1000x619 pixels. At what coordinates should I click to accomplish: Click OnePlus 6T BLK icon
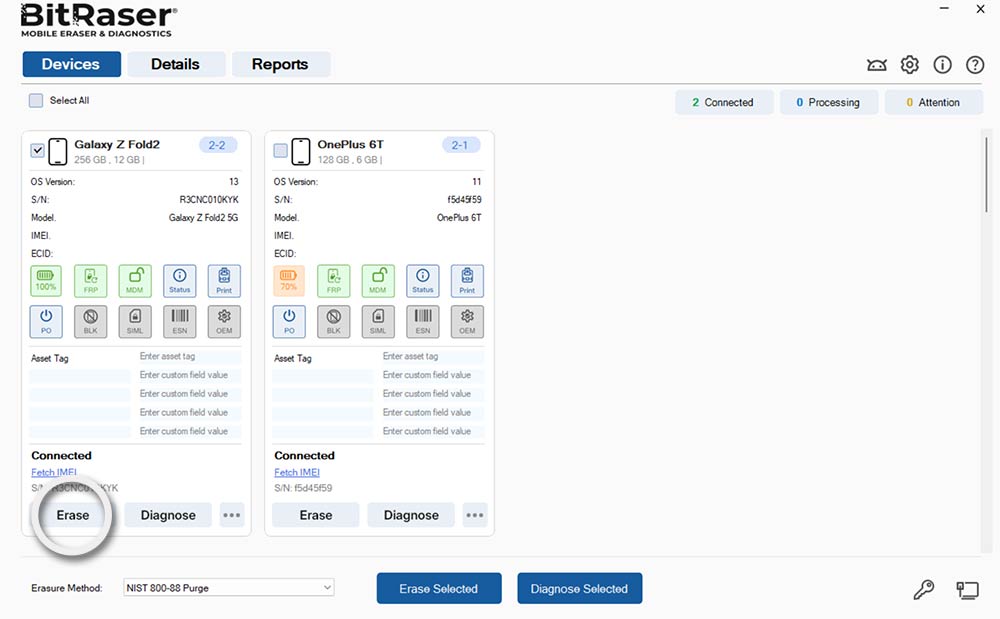coord(334,321)
